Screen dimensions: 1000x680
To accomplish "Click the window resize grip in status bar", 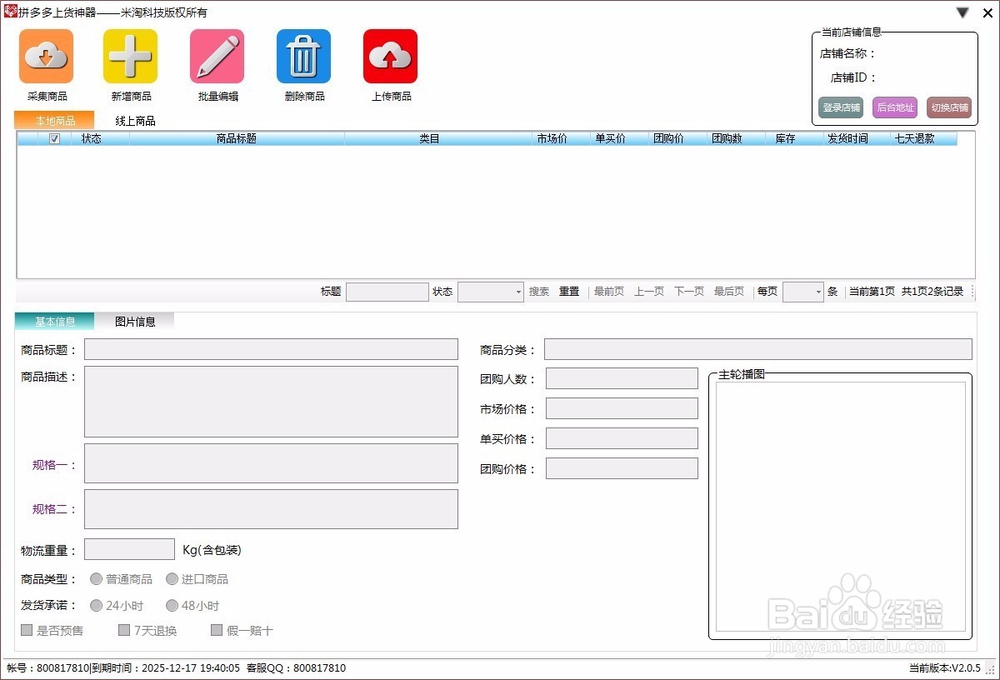I will click(991, 669).
